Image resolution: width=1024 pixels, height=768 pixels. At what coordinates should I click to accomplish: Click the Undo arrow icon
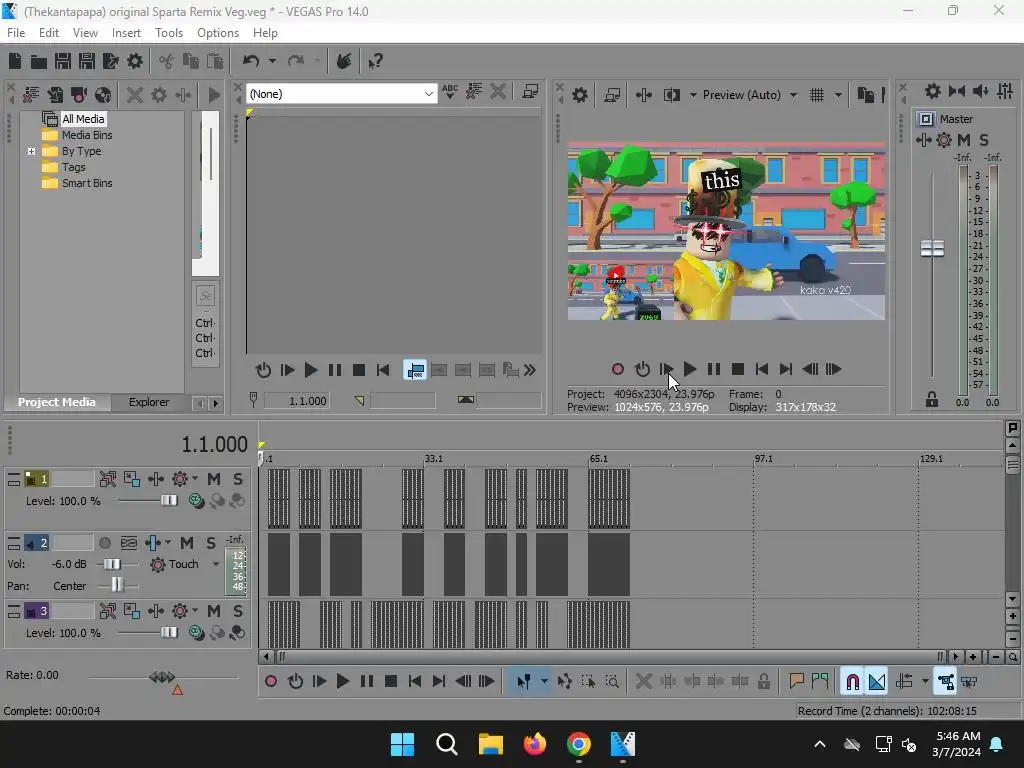[x=251, y=61]
